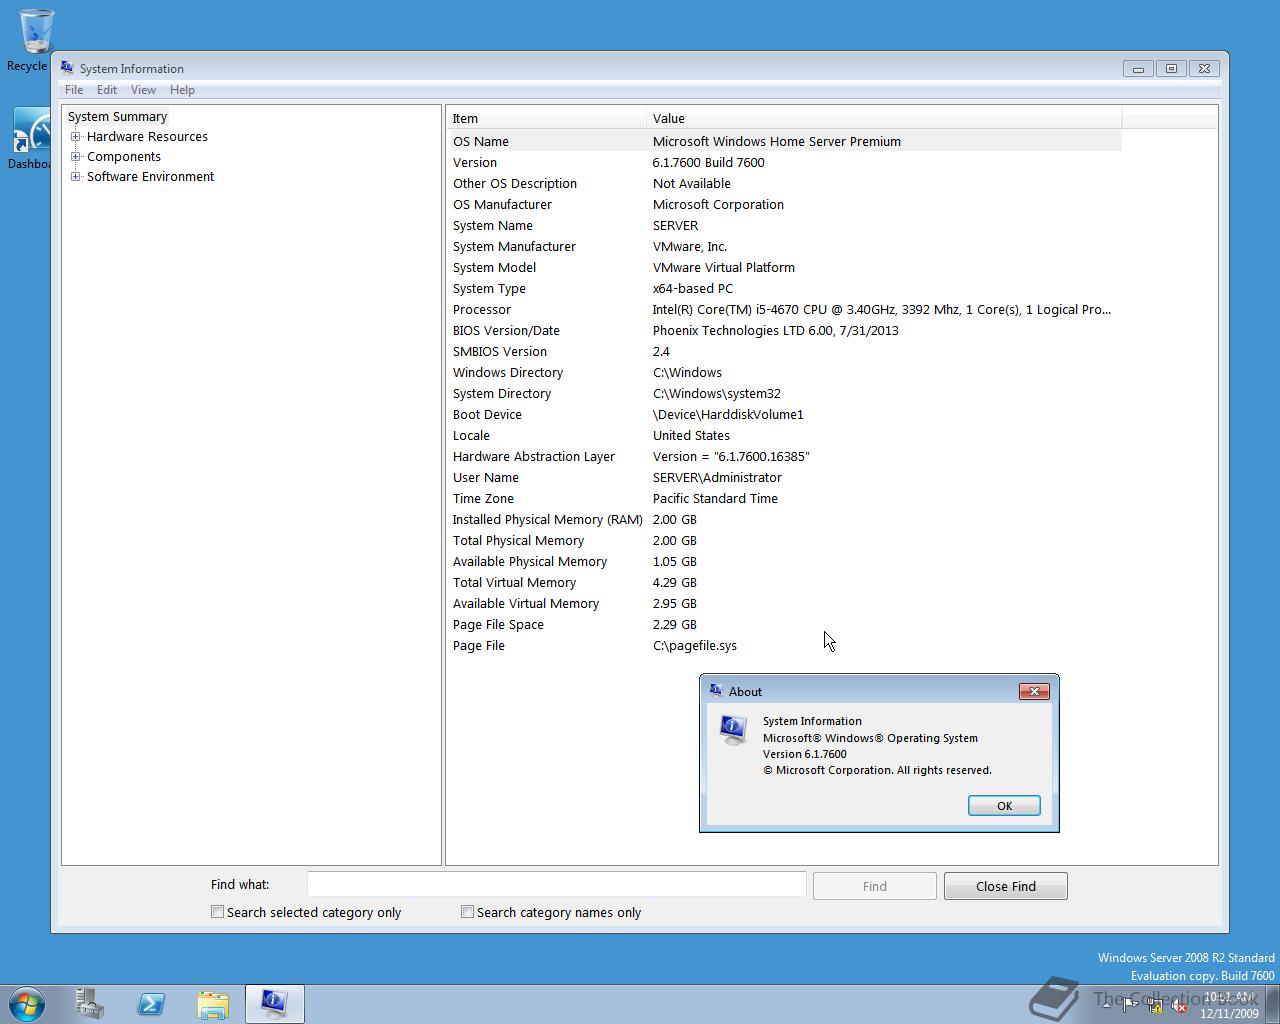Expand the Software Environment node
This screenshot has height=1024, width=1280.
[x=76, y=177]
